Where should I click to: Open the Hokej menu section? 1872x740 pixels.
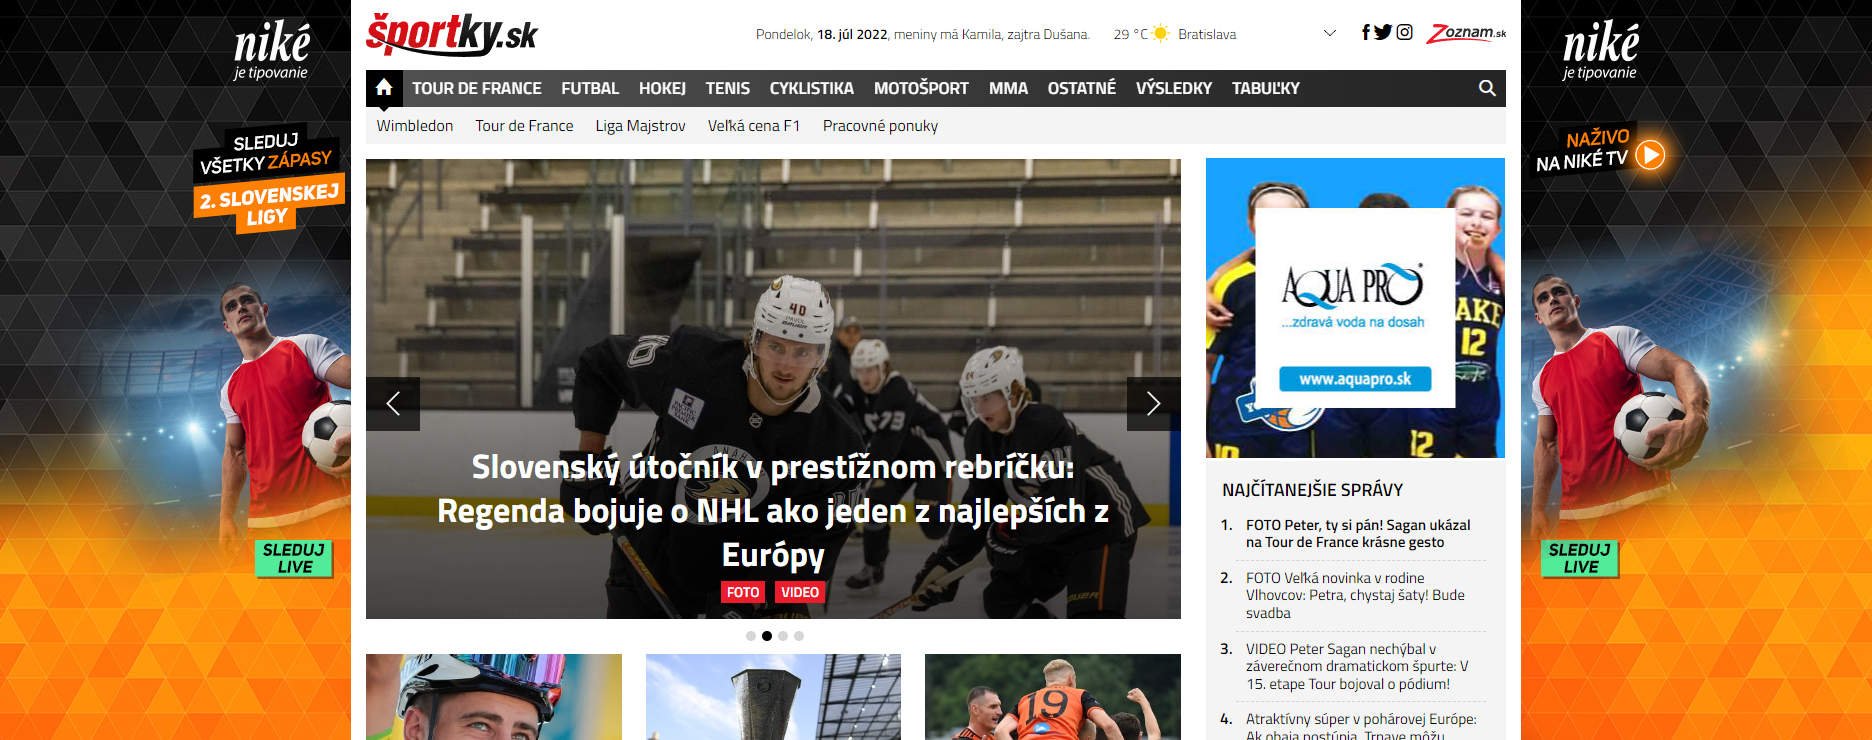tap(662, 88)
